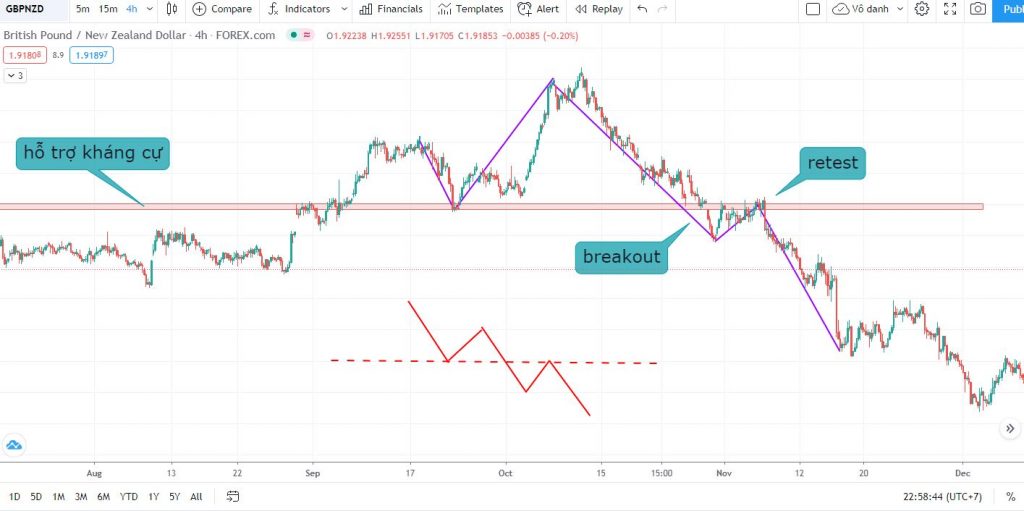
Task: Enter fullscreen mode
Action: click(x=949, y=9)
